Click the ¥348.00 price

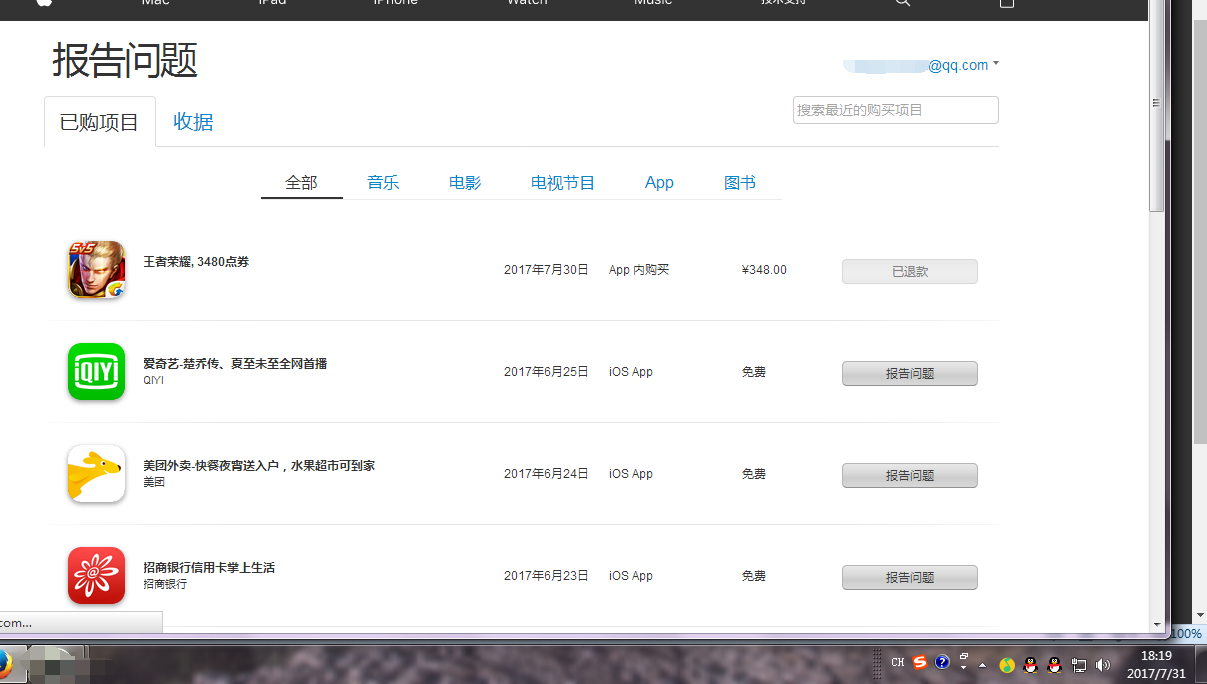[764, 270]
